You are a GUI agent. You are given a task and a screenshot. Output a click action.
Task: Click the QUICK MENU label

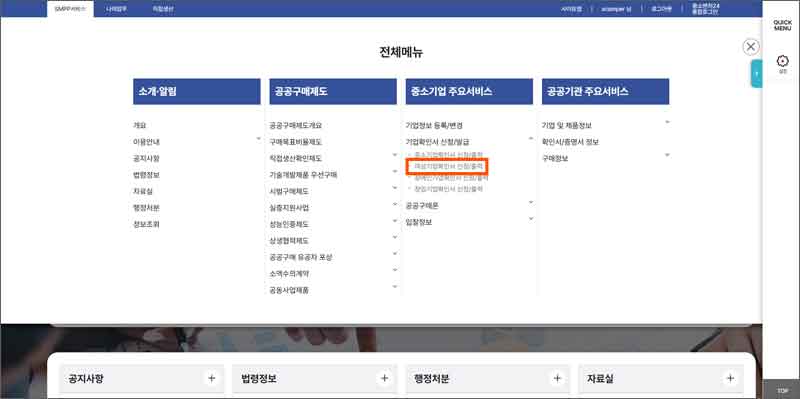point(782,26)
